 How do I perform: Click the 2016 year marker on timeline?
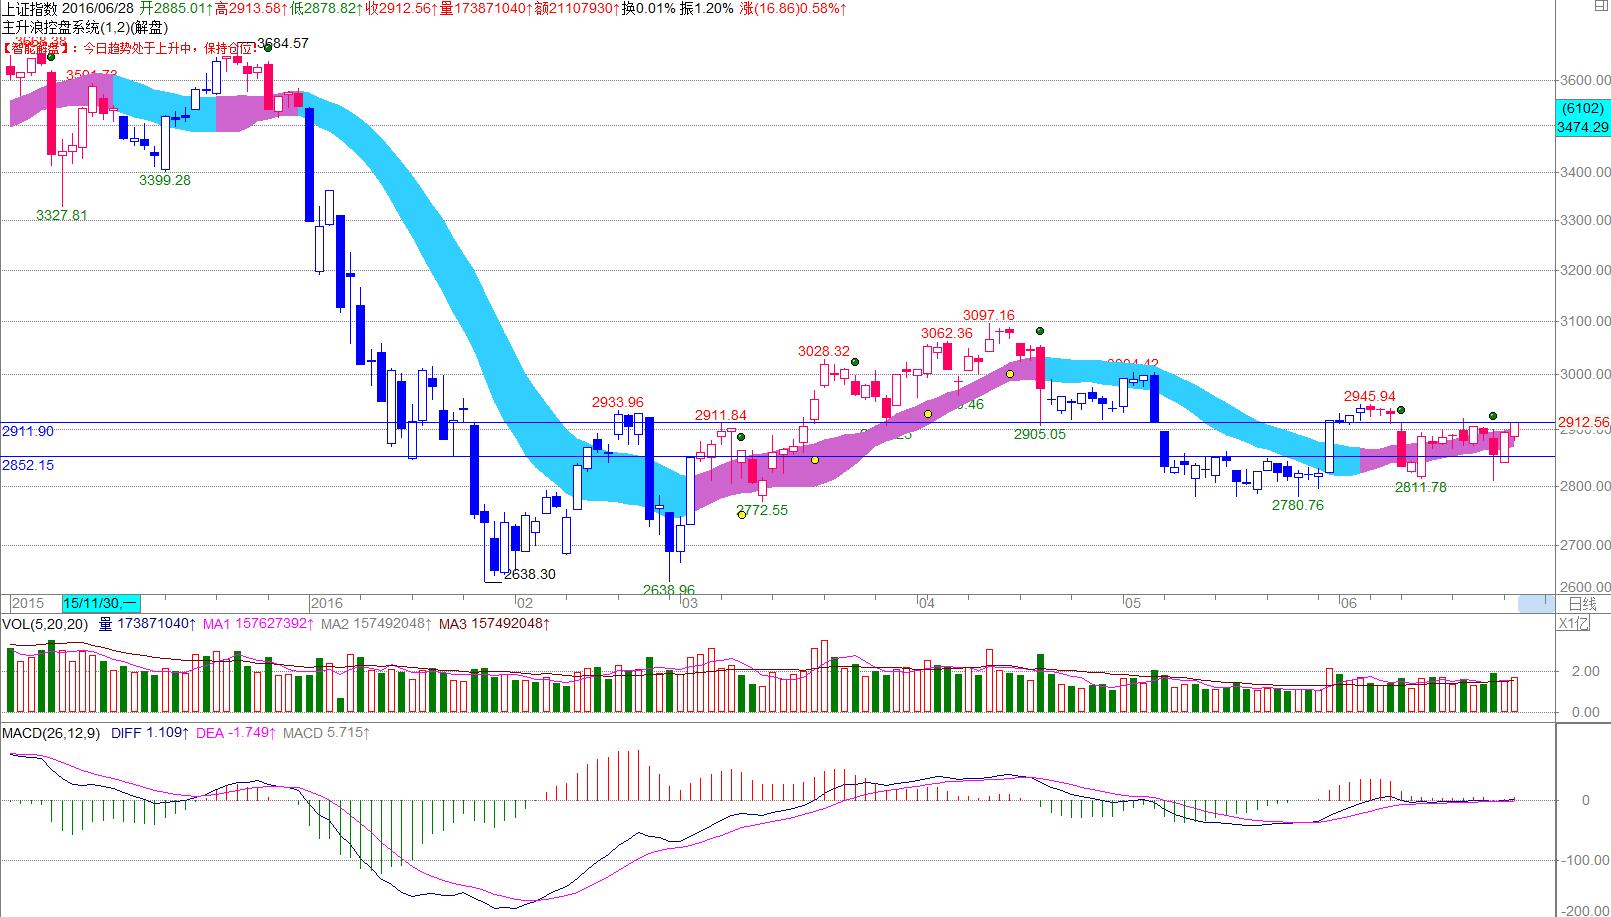click(326, 603)
